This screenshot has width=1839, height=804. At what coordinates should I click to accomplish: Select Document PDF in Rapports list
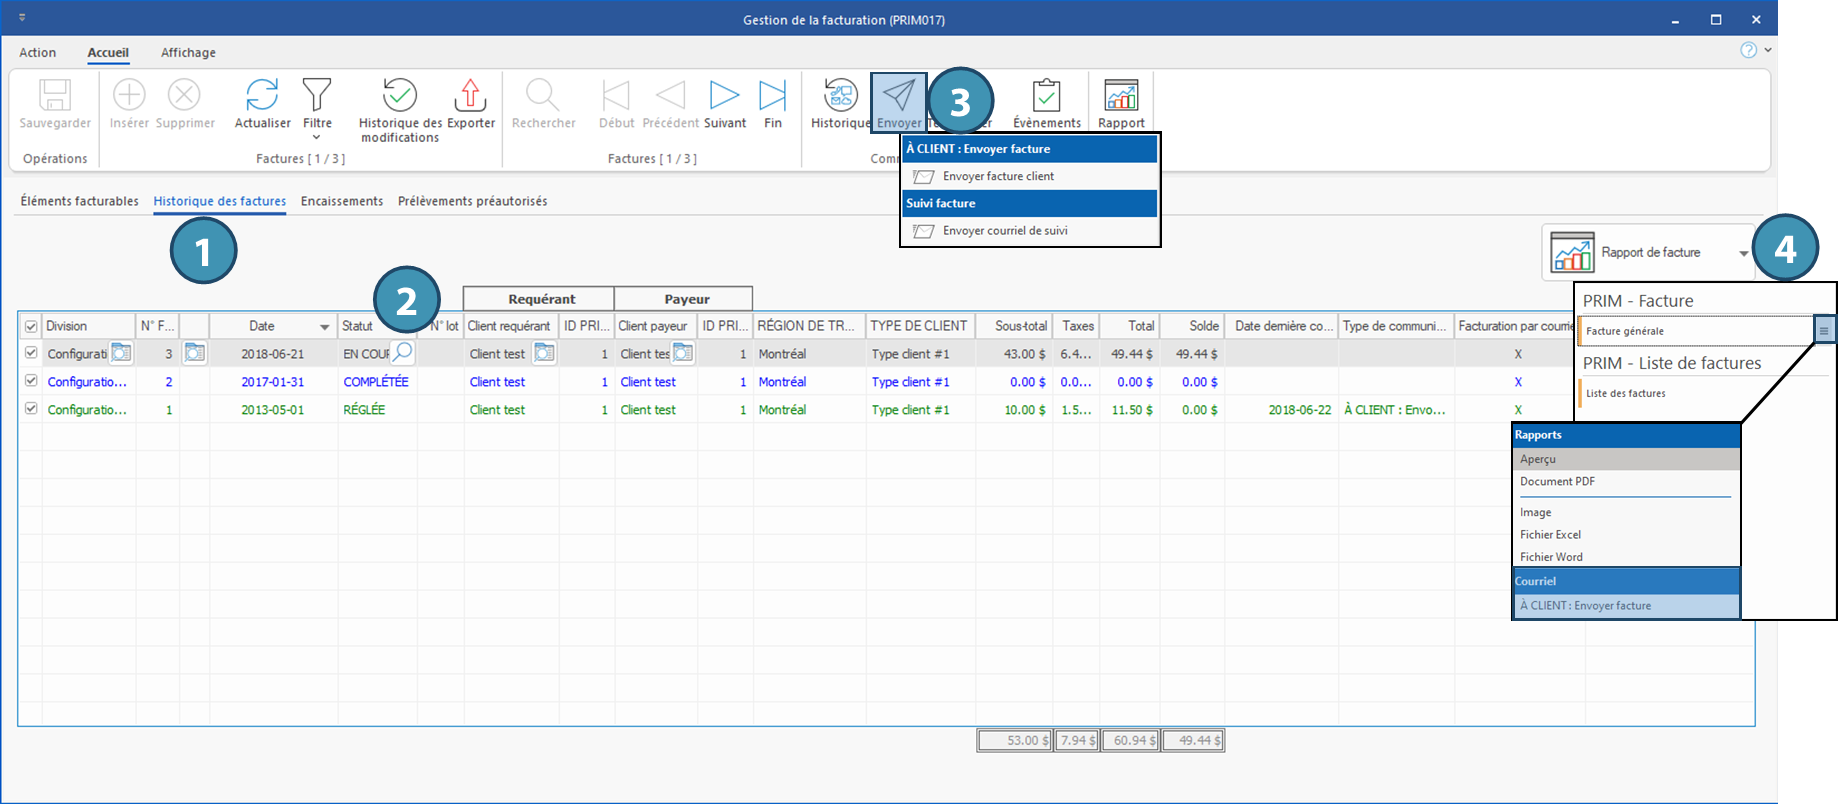click(x=1557, y=482)
